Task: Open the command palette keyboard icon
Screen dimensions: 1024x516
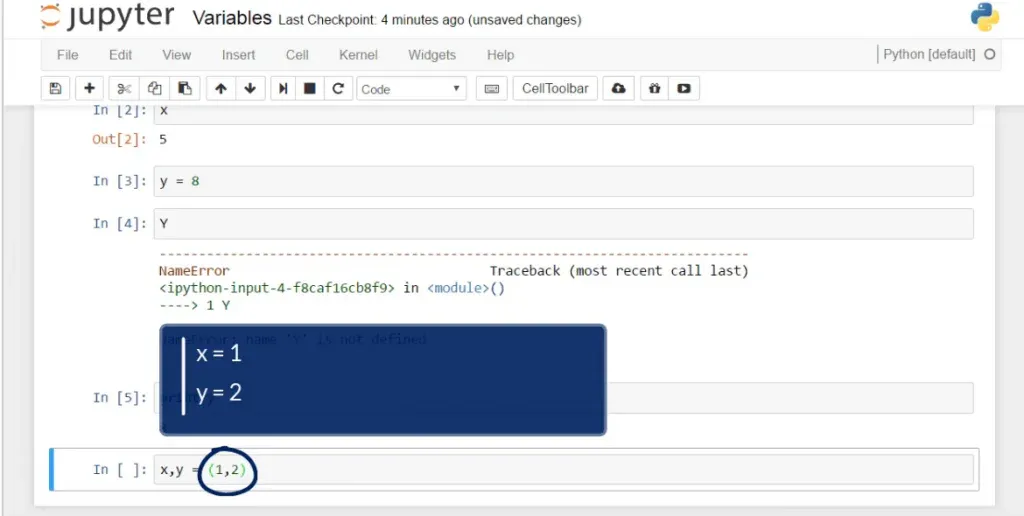Action: 491,89
